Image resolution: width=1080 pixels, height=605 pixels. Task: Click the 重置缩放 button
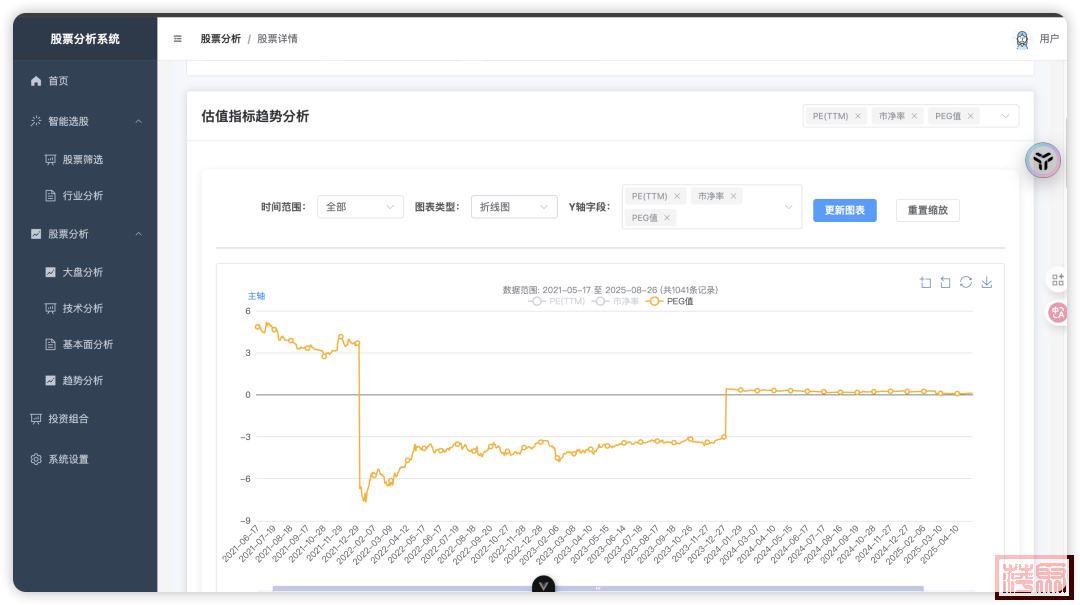[927, 210]
